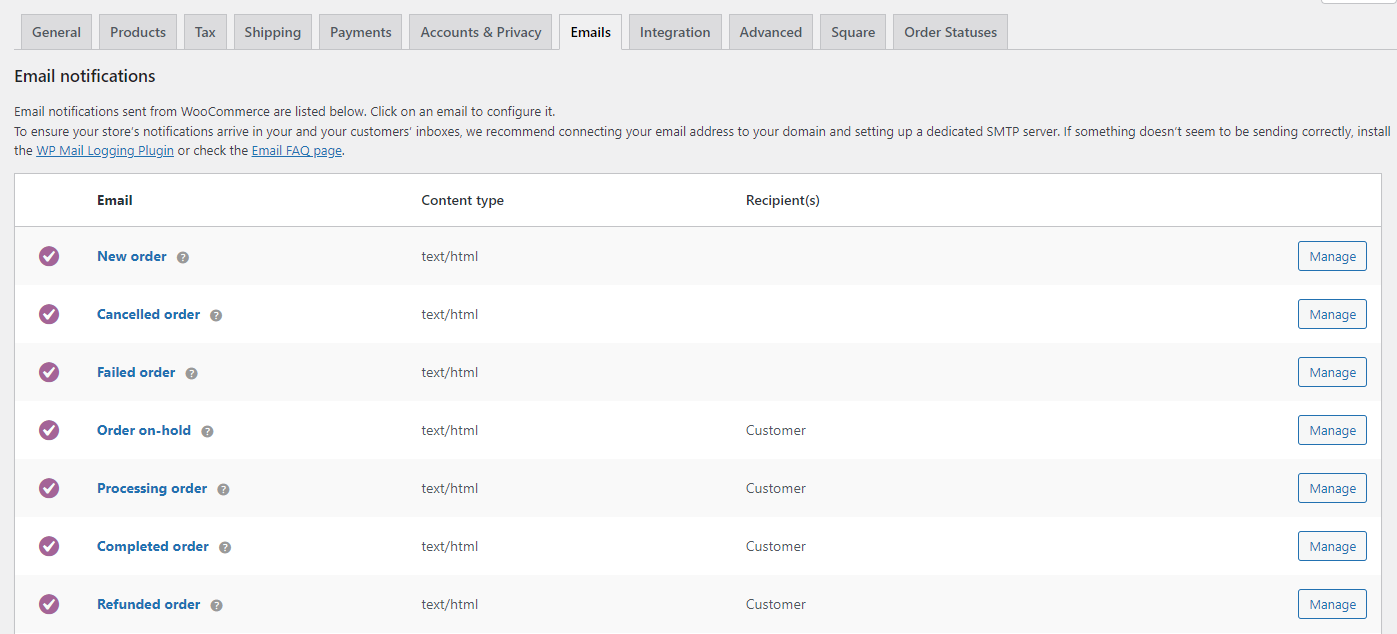The height and width of the screenshot is (634, 1397).
Task: Click Manage for Refunded order
Action: pos(1332,604)
